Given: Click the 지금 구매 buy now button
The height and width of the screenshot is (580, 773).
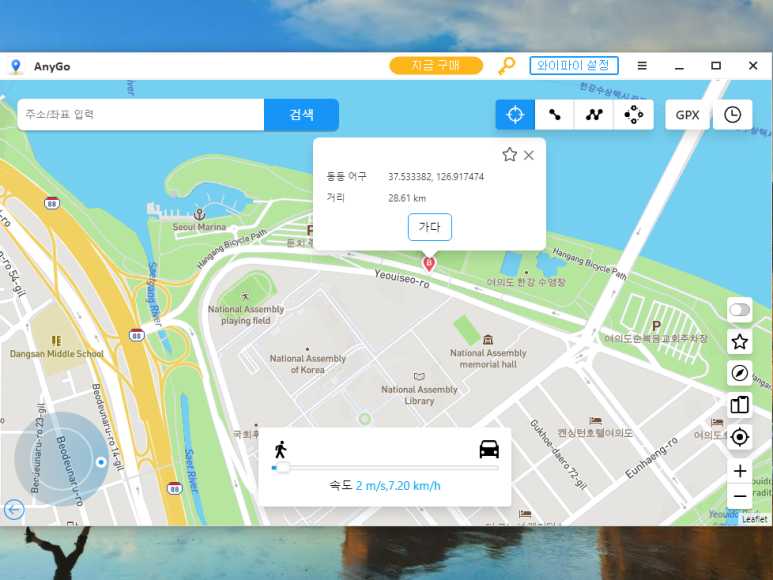Looking at the screenshot, I should click(x=436, y=66).
